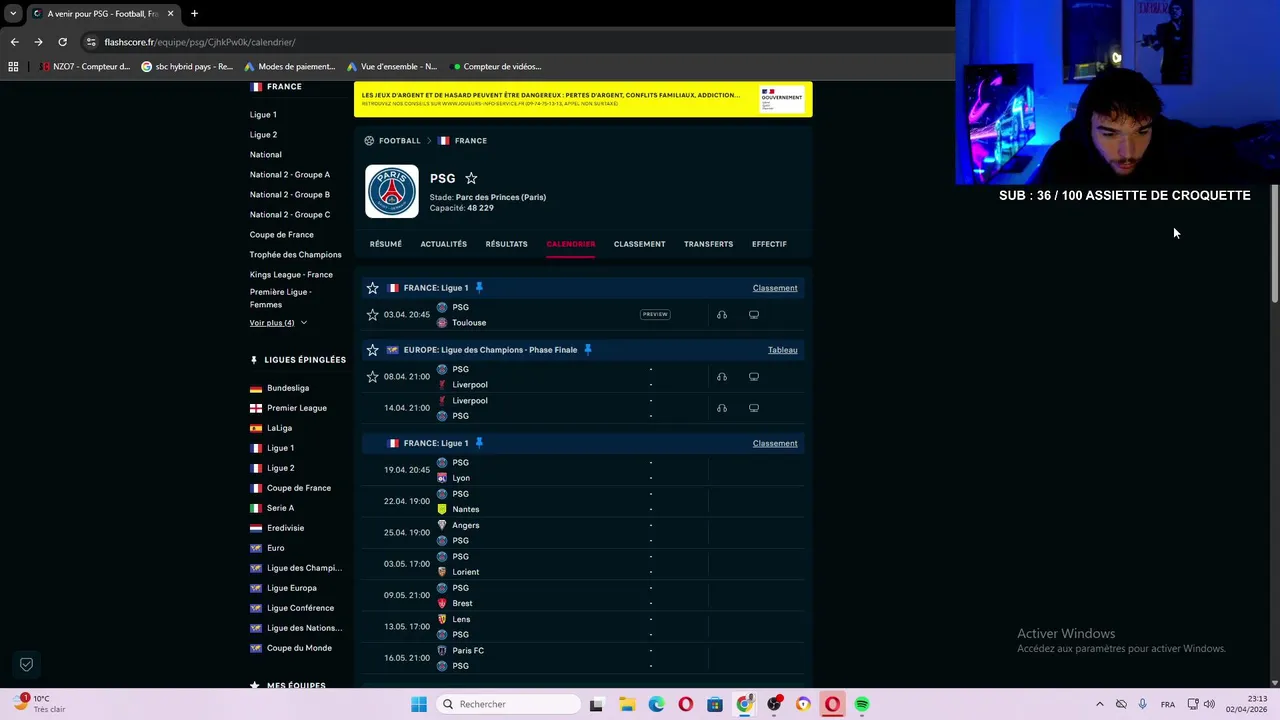Screen dimensions: 1280x720
Task: Star the France Ligue 1 top league header
Action: click(373, 288)
